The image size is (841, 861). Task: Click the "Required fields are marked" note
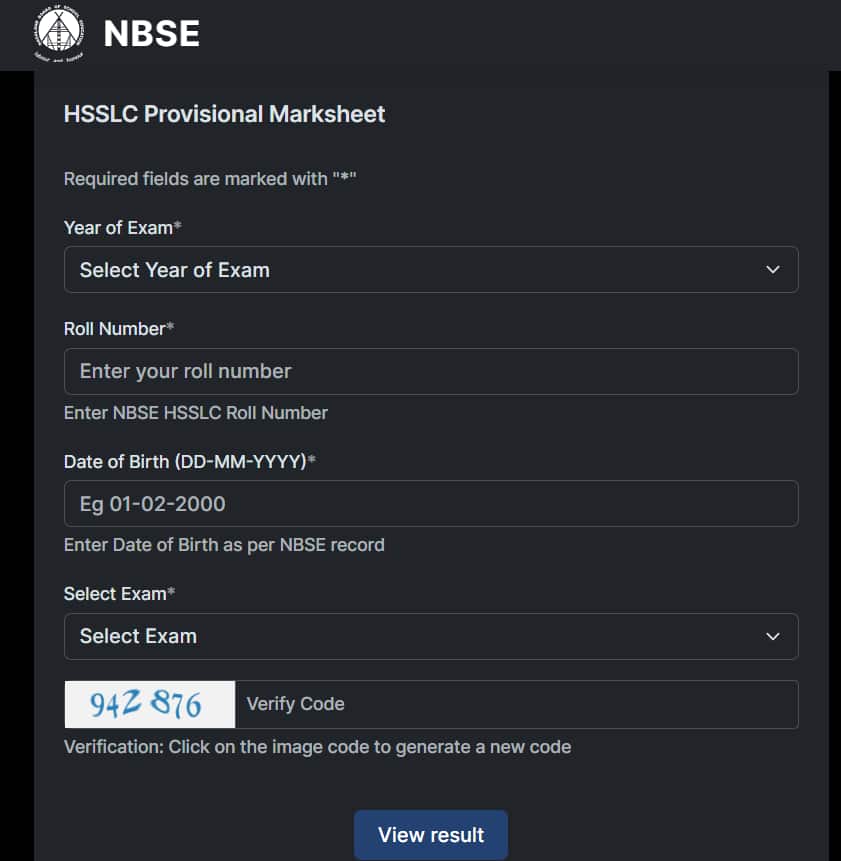(x=210, y=179)
